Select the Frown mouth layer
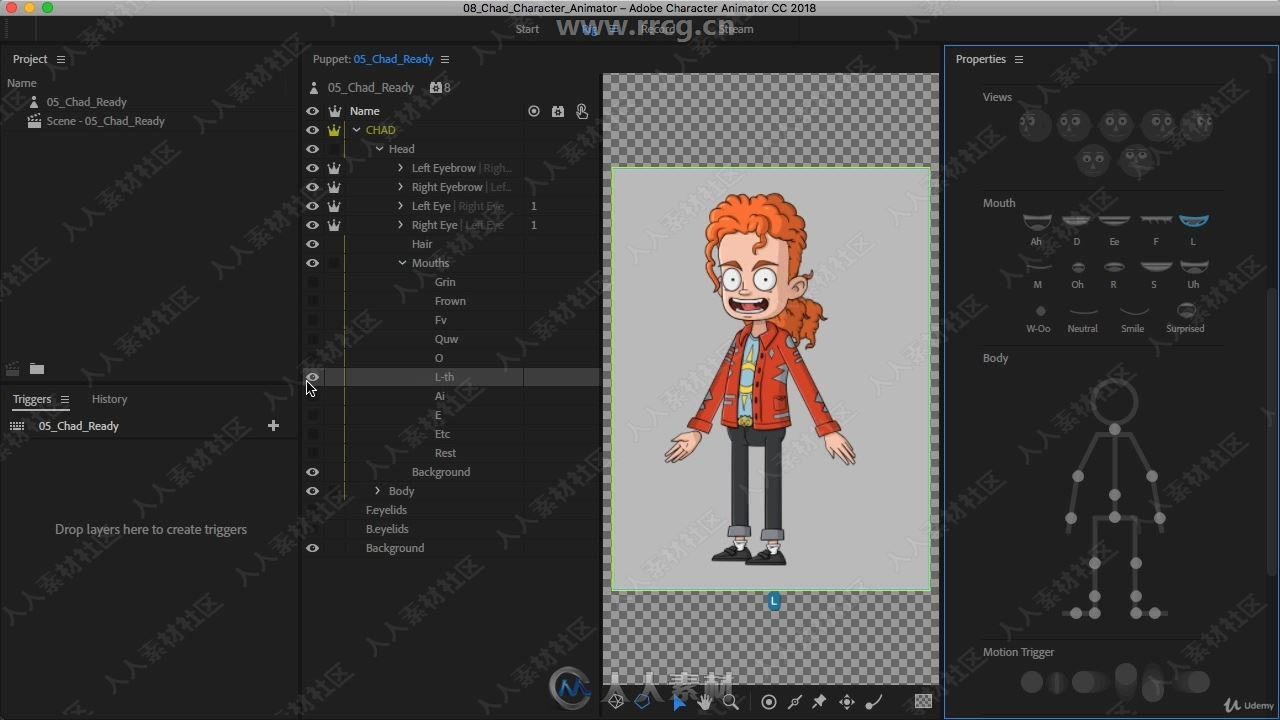 pyautogui.click(x=450, y=301)
